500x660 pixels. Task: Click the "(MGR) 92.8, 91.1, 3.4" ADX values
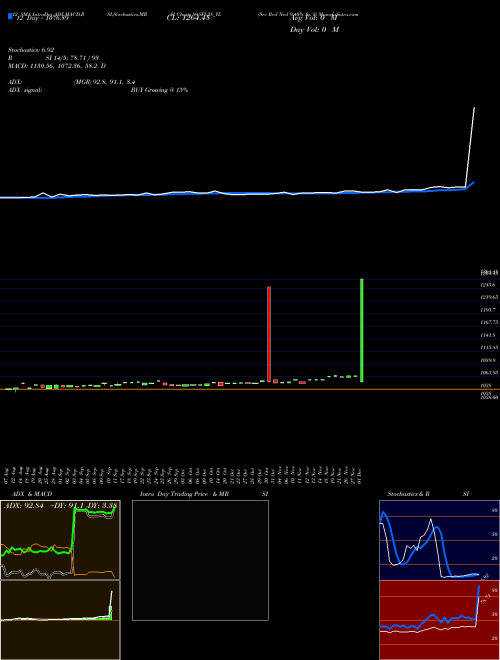104,82
